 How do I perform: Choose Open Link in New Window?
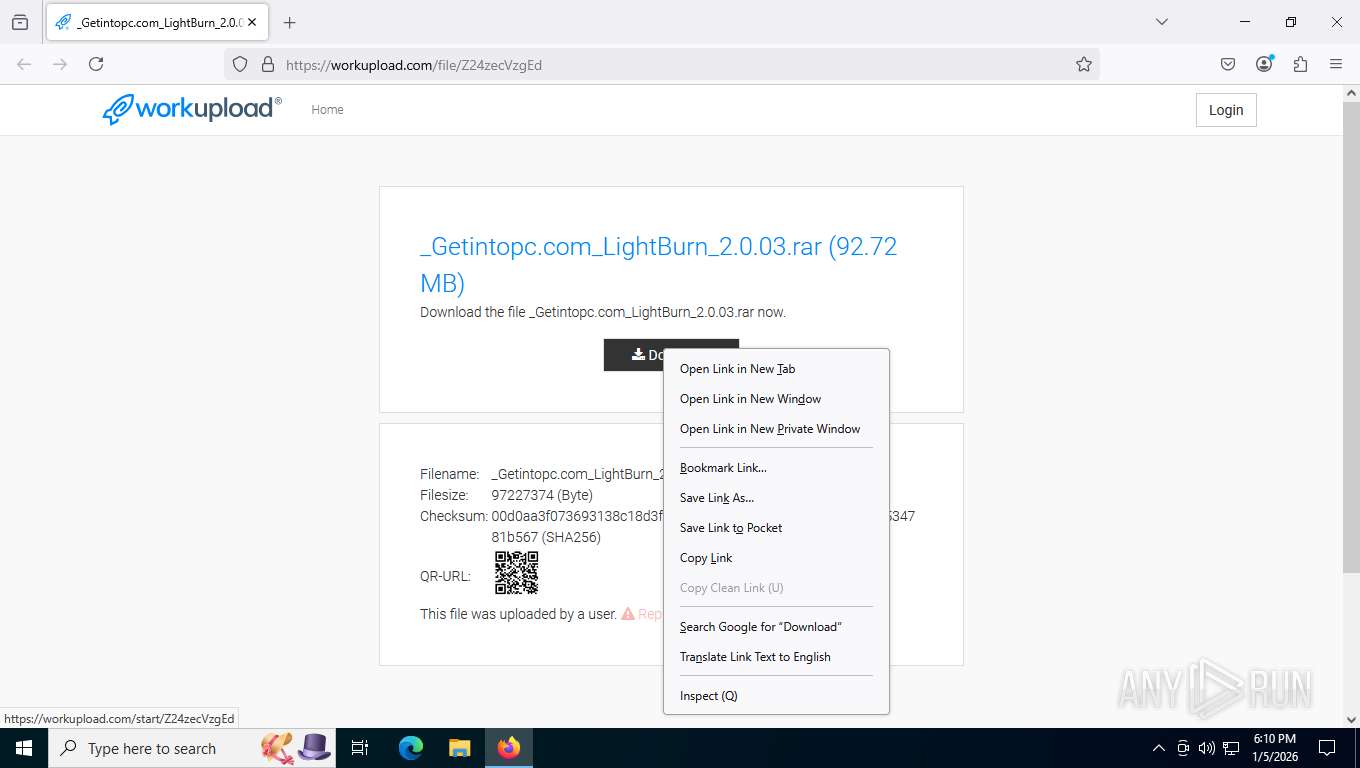(776, 399)
